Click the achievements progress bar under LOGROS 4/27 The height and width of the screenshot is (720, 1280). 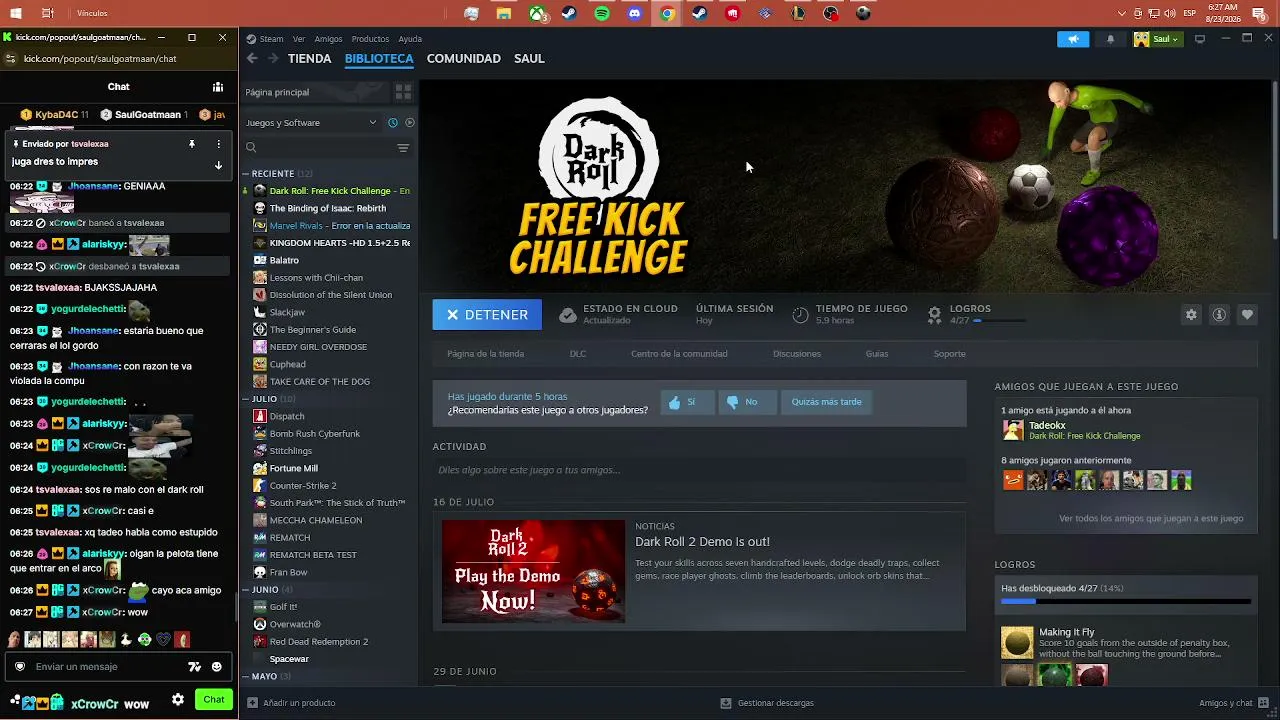coord(1000,321)
